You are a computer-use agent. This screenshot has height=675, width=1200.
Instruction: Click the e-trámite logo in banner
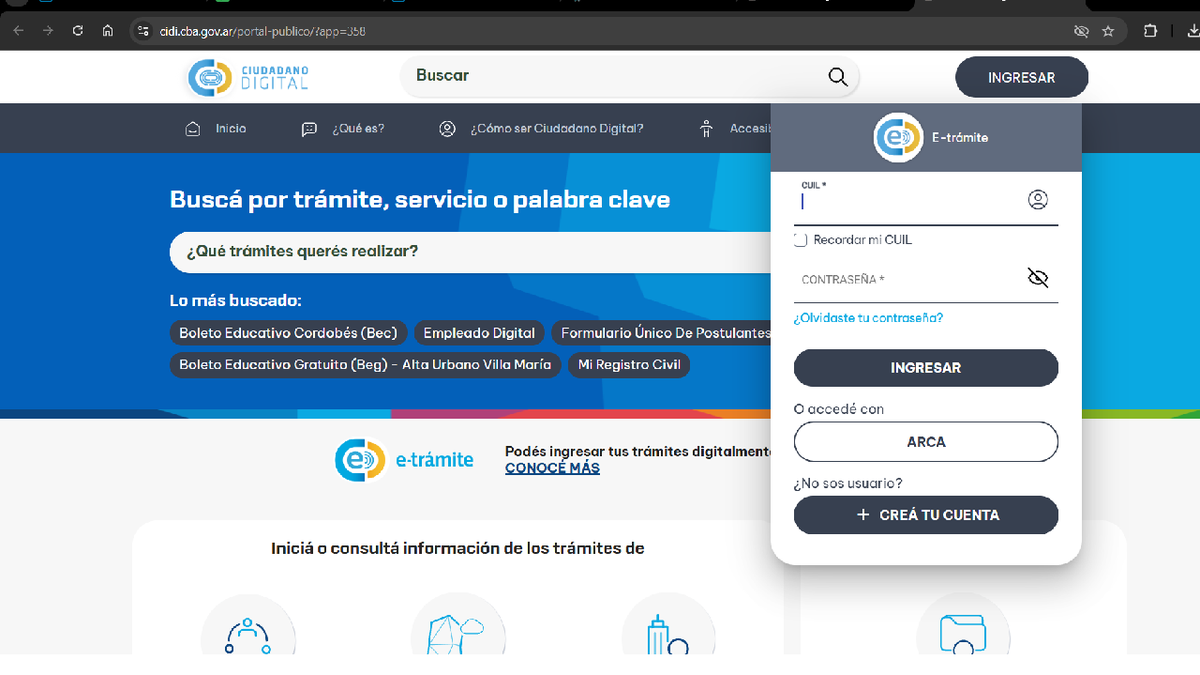tap(404, 460)
